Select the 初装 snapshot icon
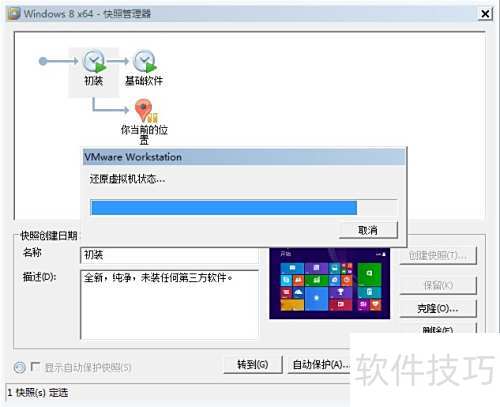The width and height of the screenshot is (500, 407). click(x=95, y=61)
